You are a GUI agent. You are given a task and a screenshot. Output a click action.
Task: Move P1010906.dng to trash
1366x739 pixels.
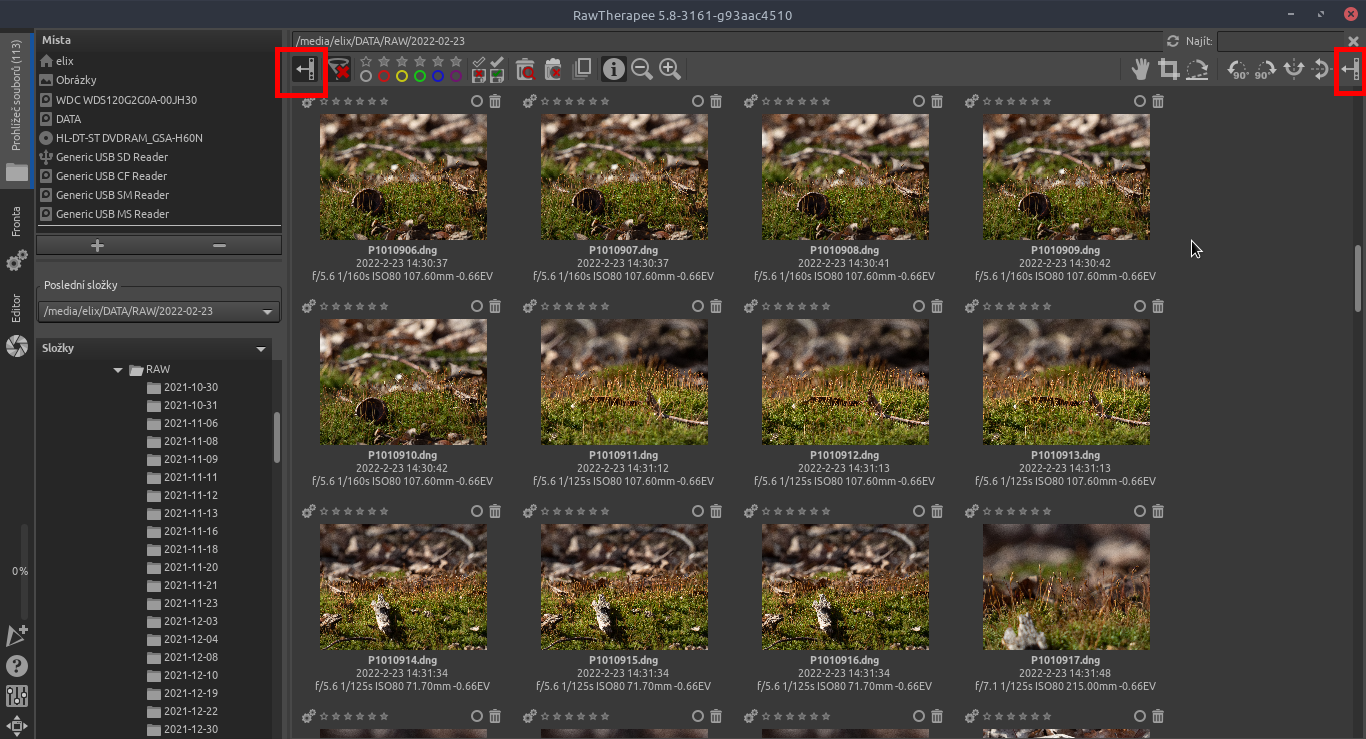point(494,101)
